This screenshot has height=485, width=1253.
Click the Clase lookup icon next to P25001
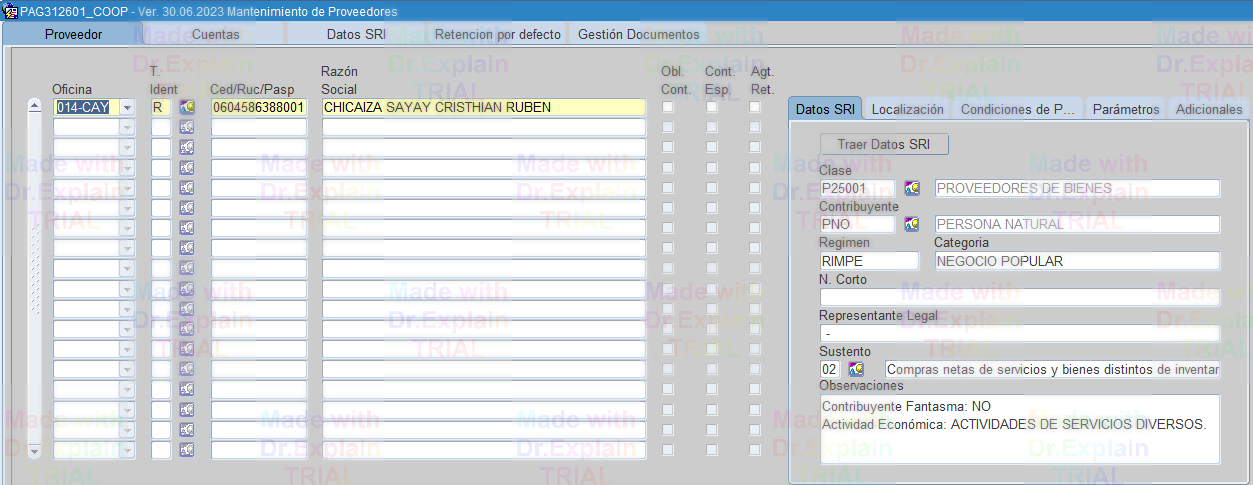(x=911, y=188)
